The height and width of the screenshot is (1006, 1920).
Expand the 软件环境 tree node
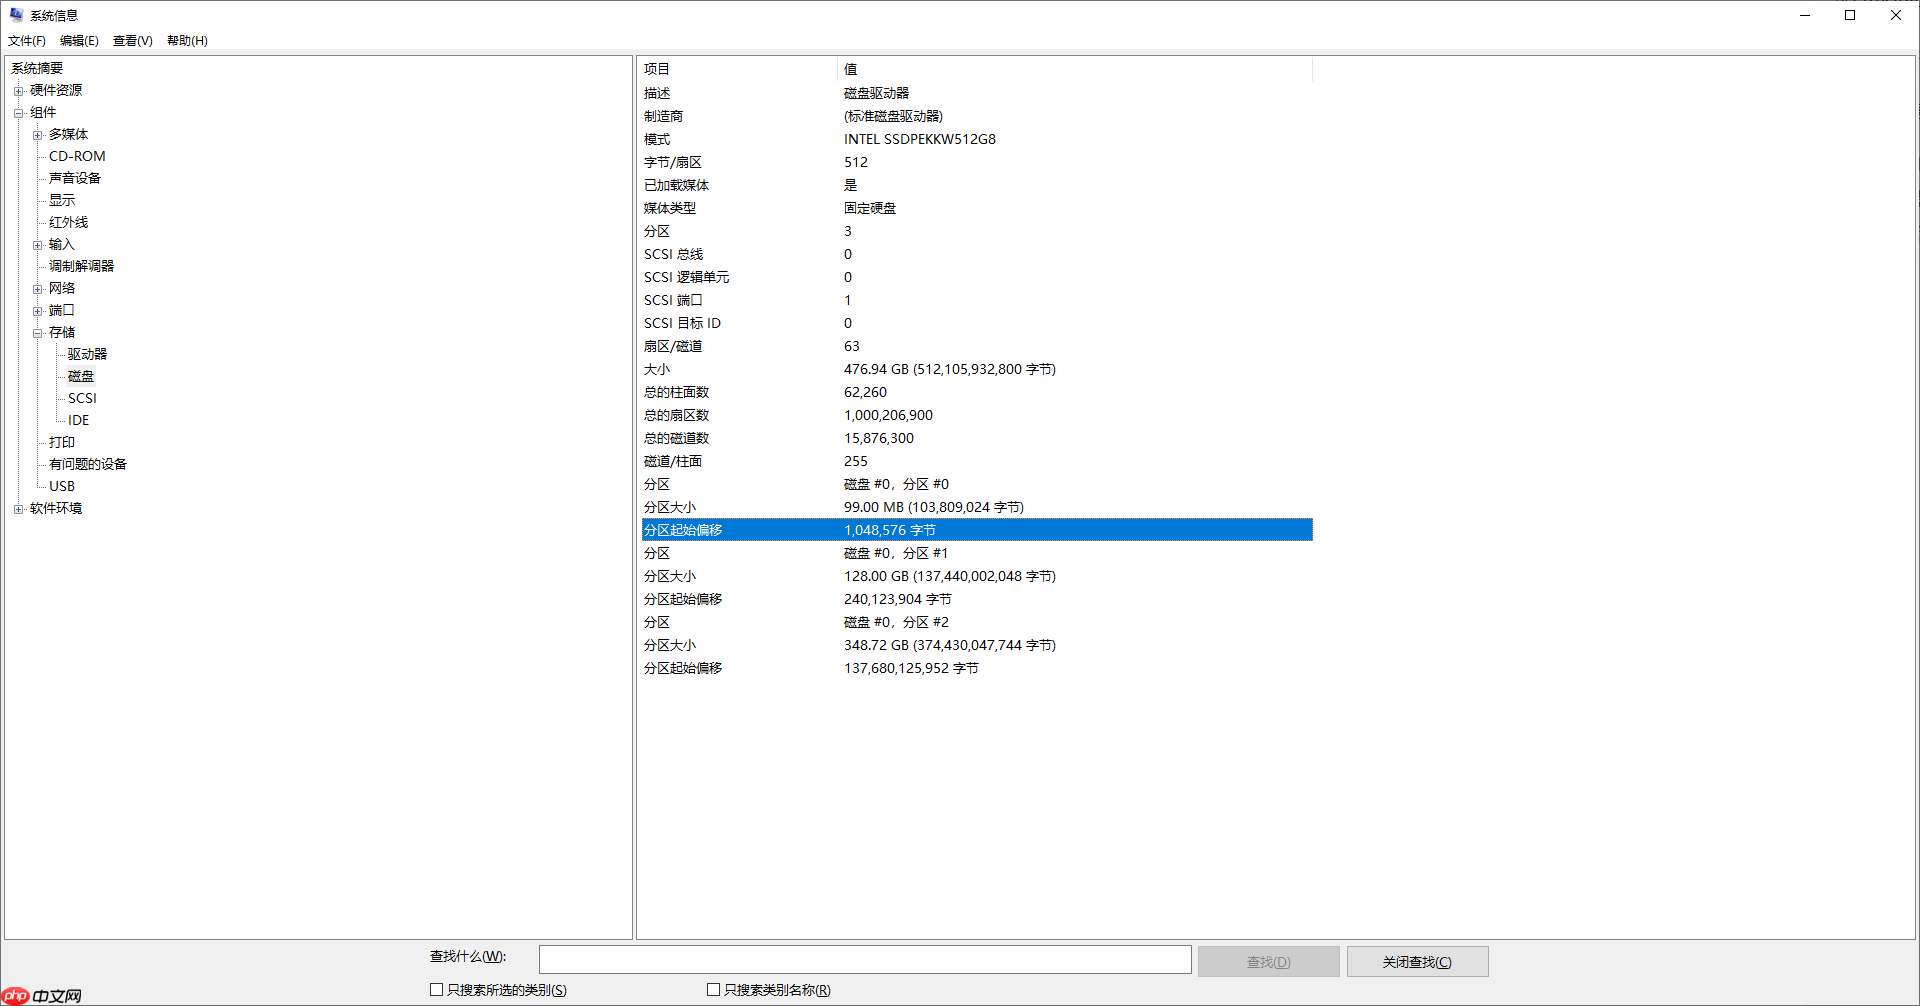18,509
